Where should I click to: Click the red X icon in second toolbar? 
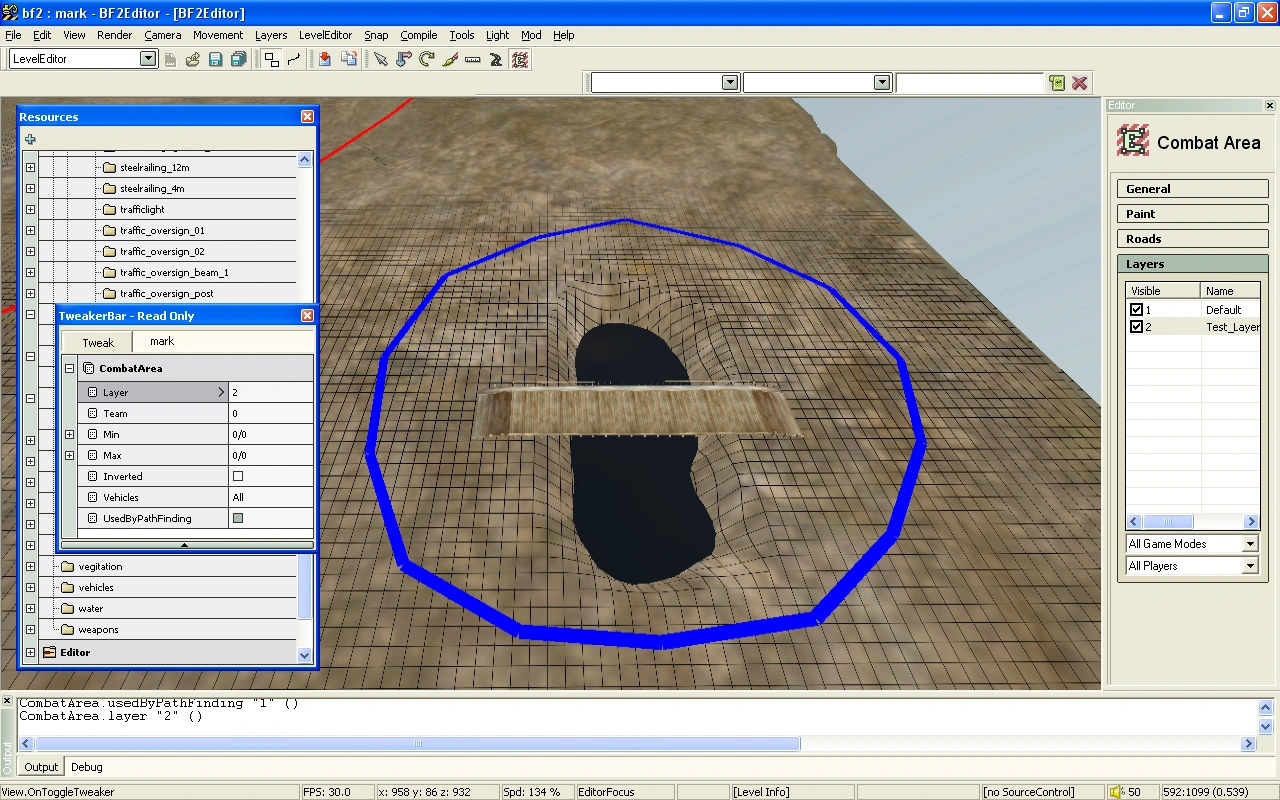[1080, 83]
